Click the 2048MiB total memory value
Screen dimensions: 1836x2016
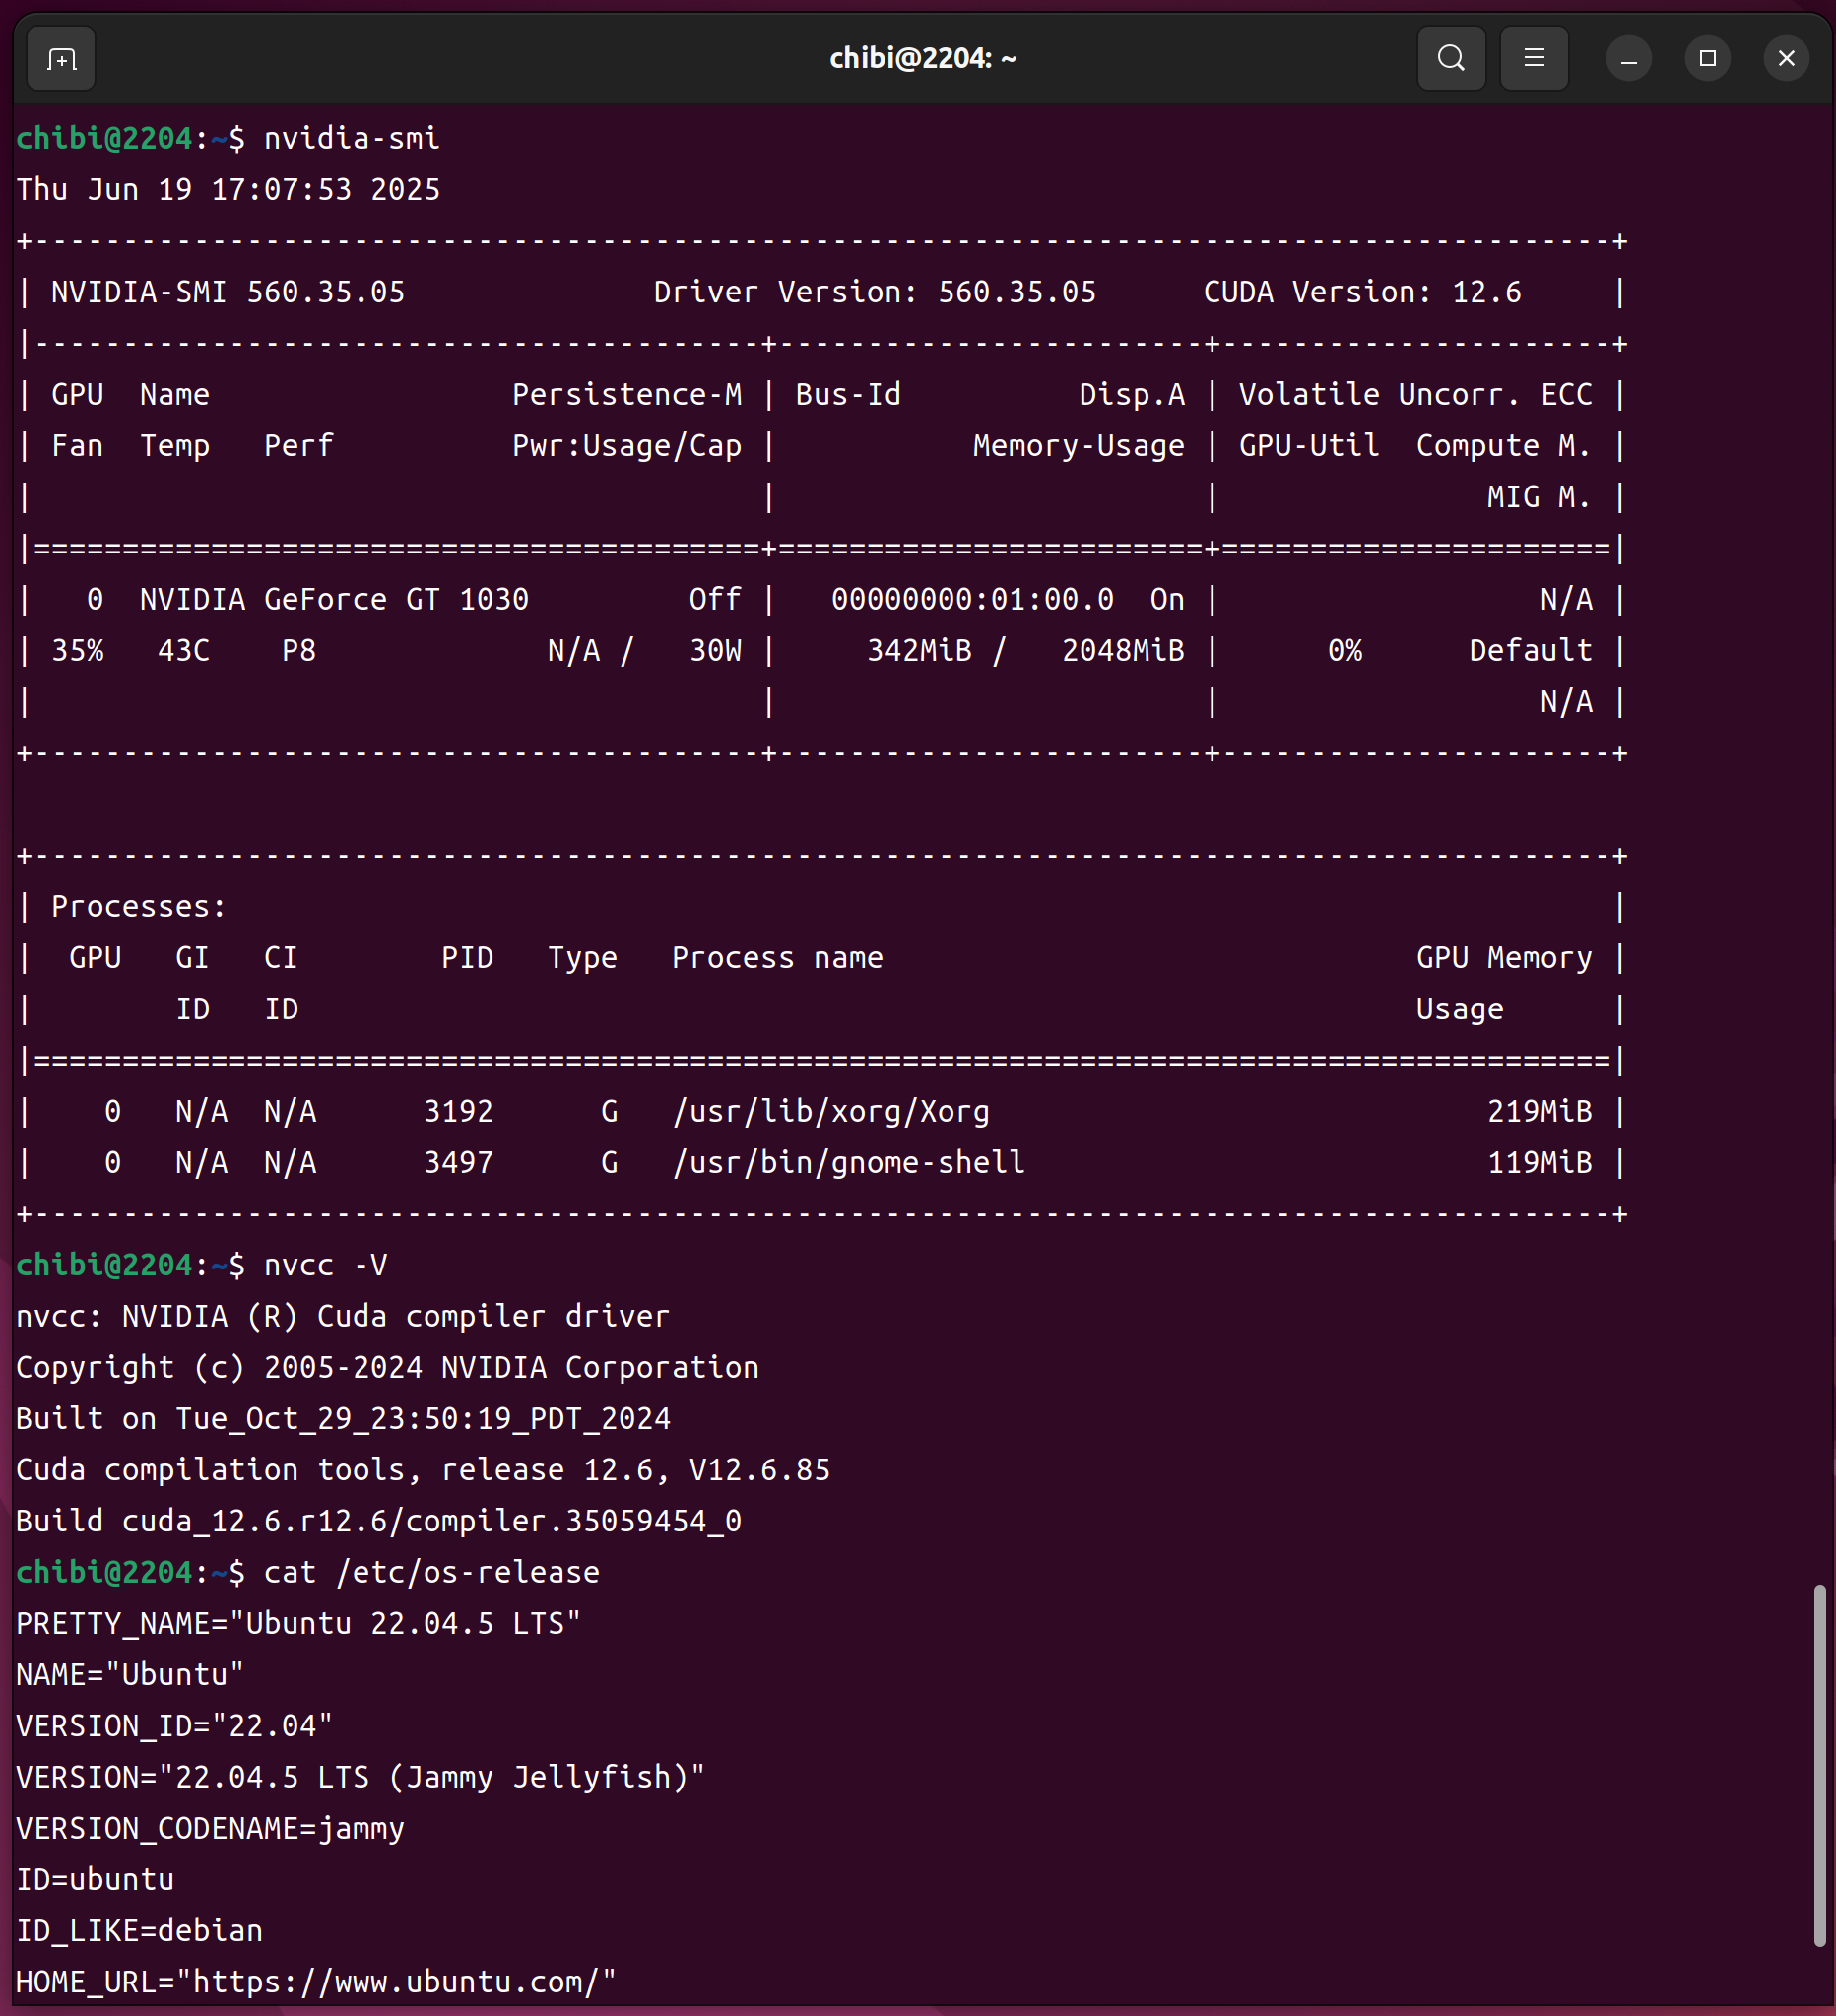(x=1122, y=650)
